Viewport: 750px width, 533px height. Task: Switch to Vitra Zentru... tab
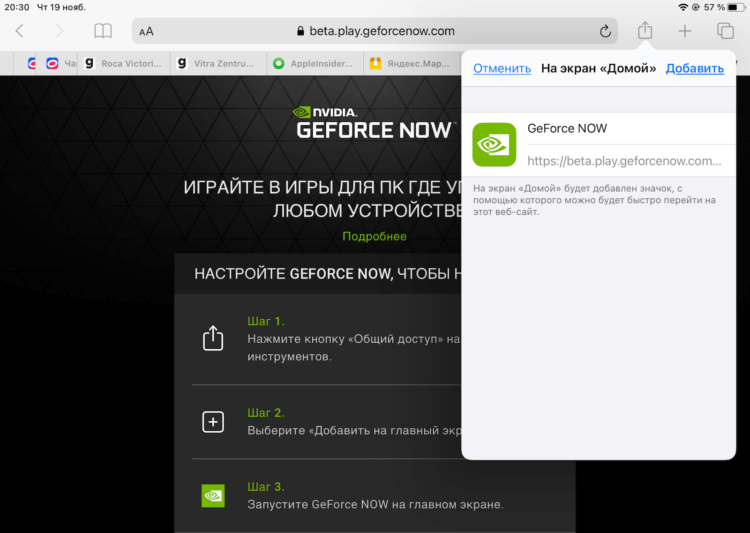[218, 64]
